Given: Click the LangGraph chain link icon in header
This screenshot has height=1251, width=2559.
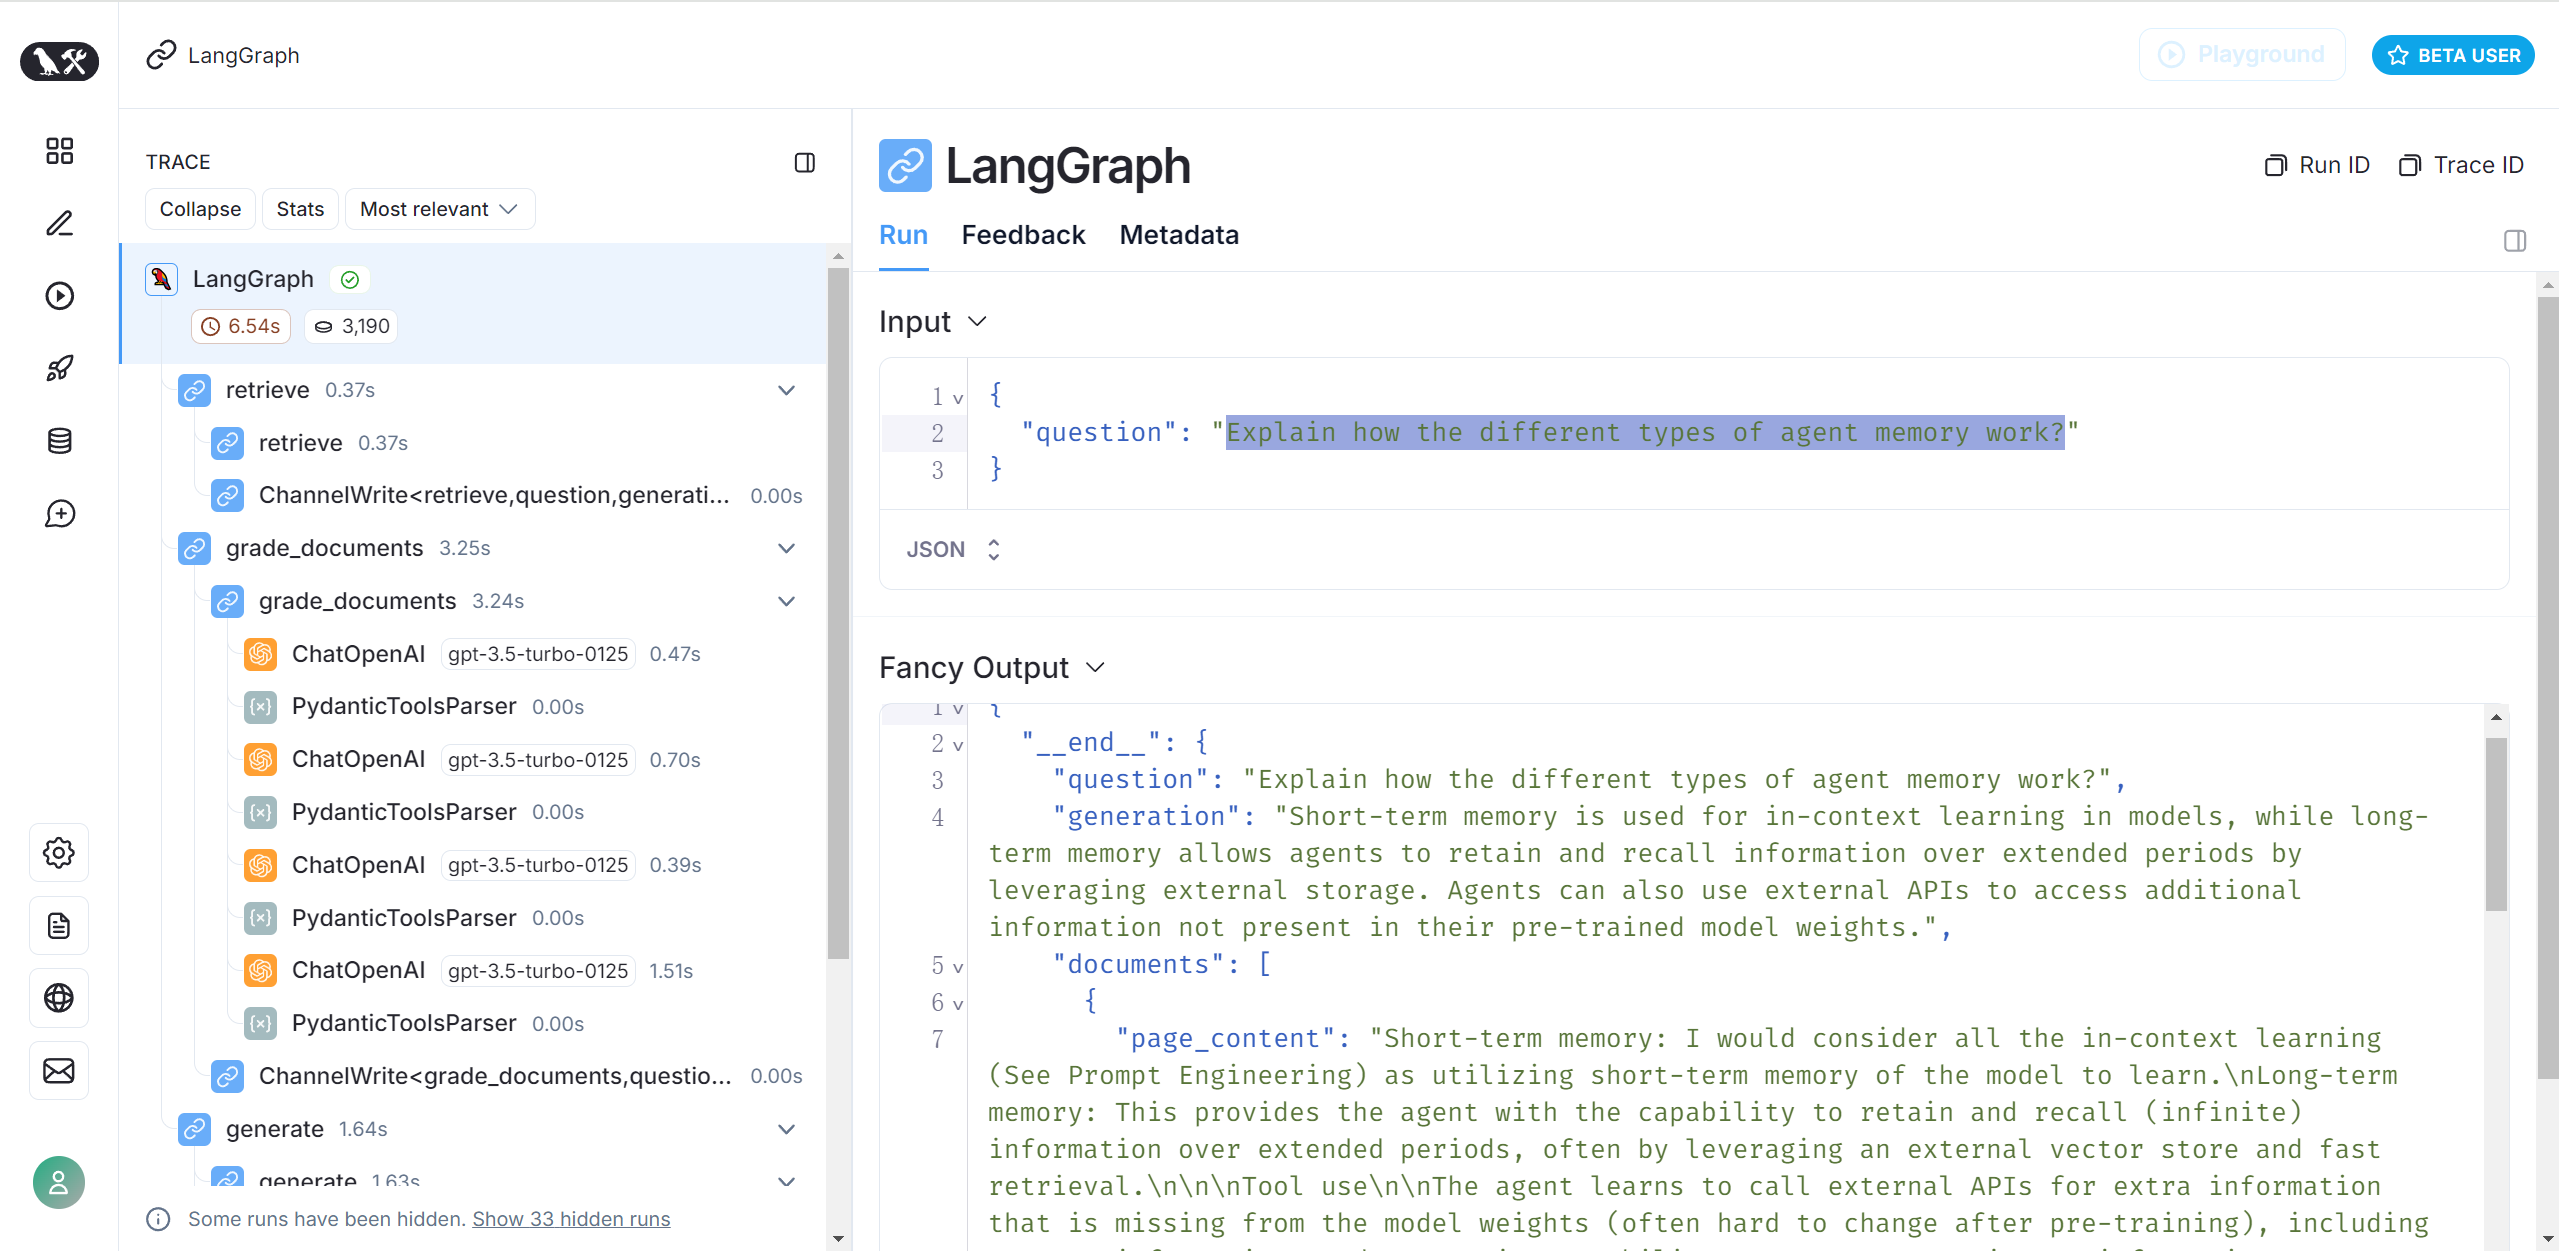Looking at the screenshot, I should pyautogui.click(x=161, y=55).
